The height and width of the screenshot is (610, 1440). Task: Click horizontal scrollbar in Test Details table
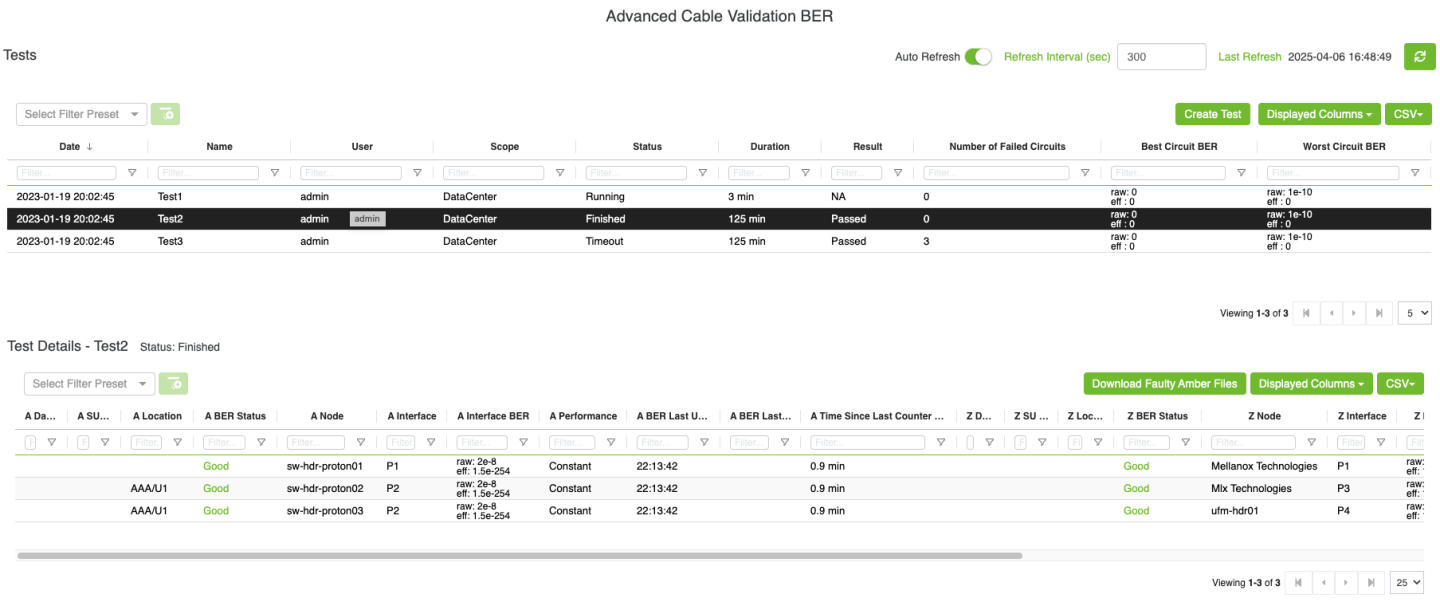[x=520, y=555]
